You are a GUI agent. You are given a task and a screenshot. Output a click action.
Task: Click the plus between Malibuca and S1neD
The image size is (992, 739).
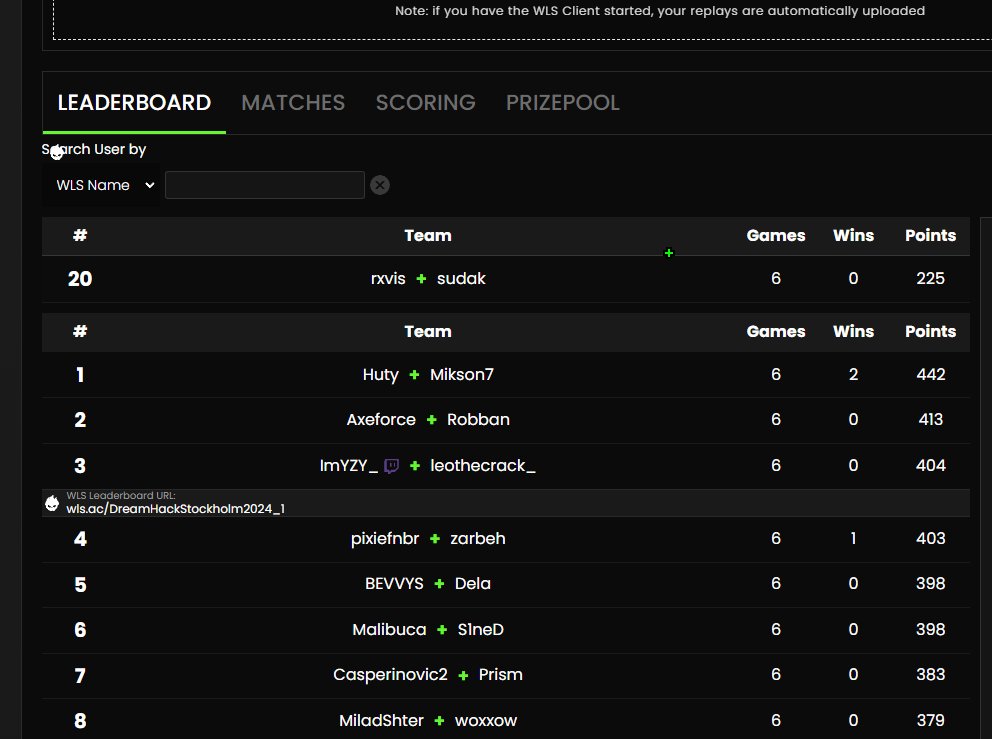click(x=442, y=630)
